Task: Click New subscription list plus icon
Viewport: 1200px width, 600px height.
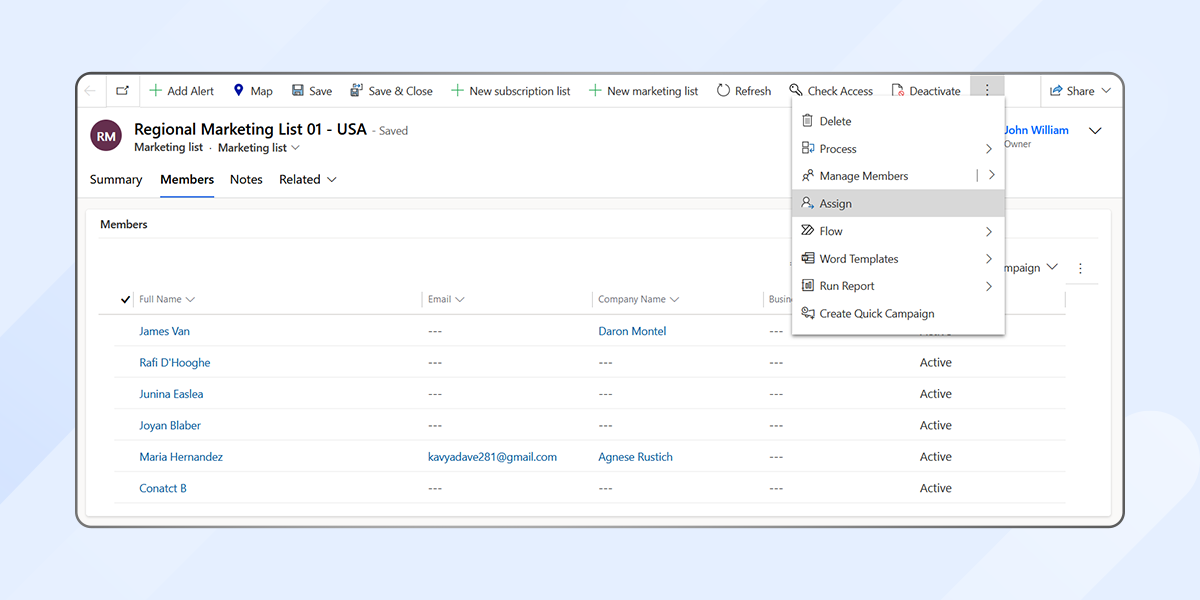Action: tap(457, 91)
